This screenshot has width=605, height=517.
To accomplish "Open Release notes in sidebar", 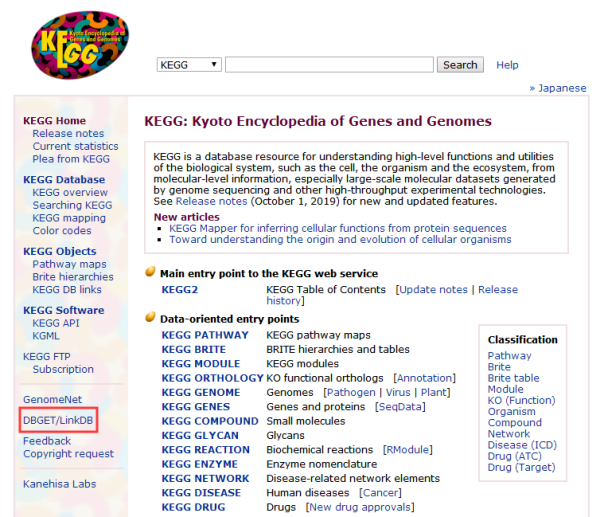I will tap(68, 133).
